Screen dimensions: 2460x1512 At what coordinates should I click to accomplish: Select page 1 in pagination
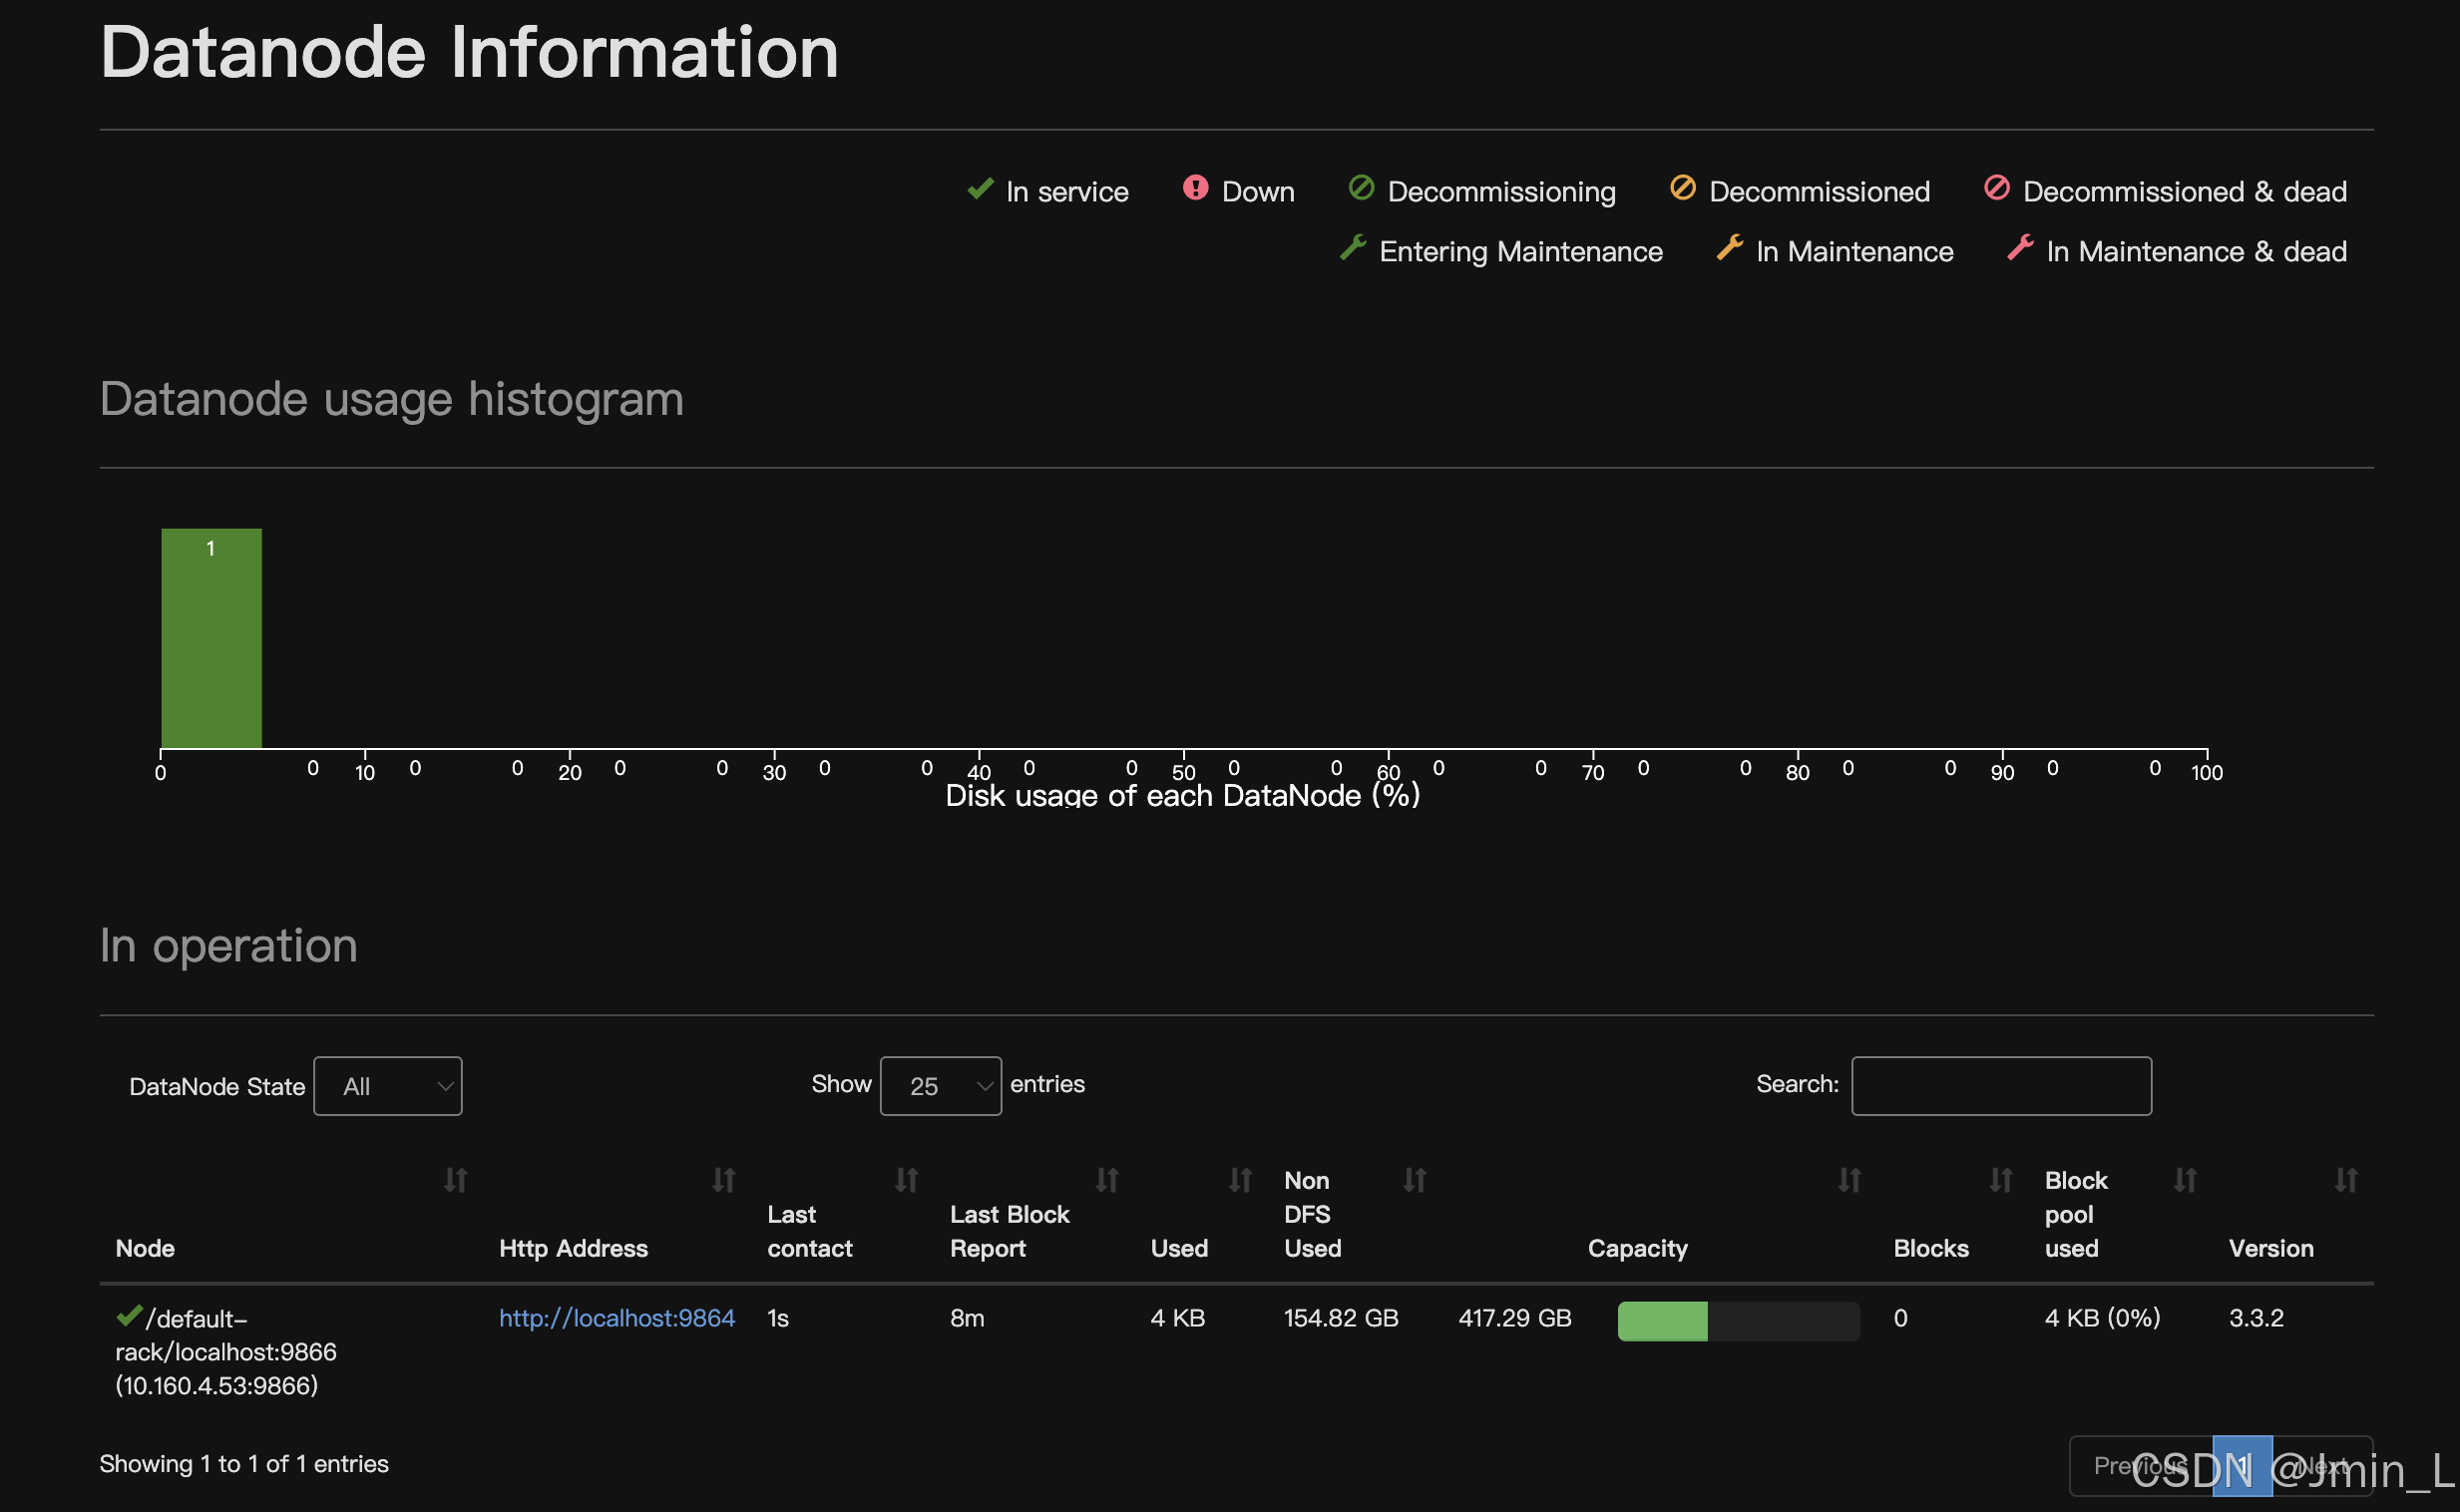[x=2244, y=1465]
